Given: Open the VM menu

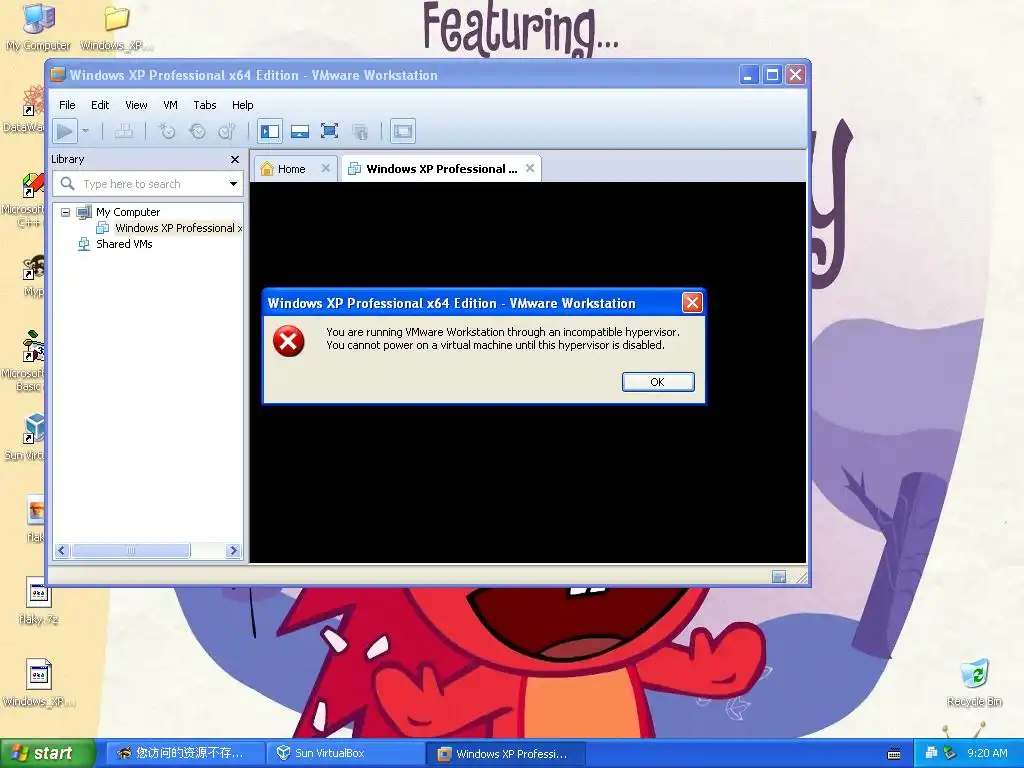Looking at the screenshot, I should [170, 105].
